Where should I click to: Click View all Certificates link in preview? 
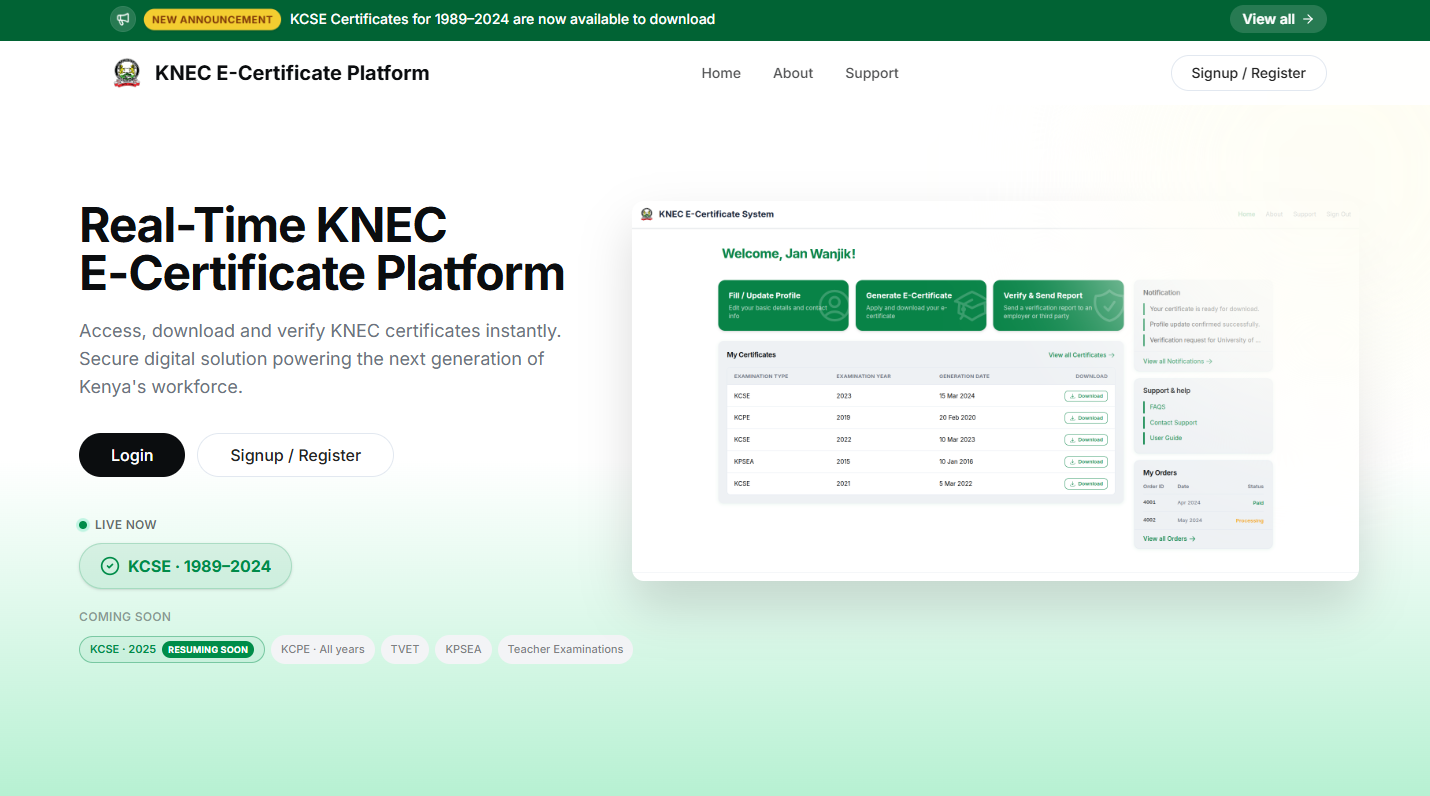click(x=1081, y=355)
